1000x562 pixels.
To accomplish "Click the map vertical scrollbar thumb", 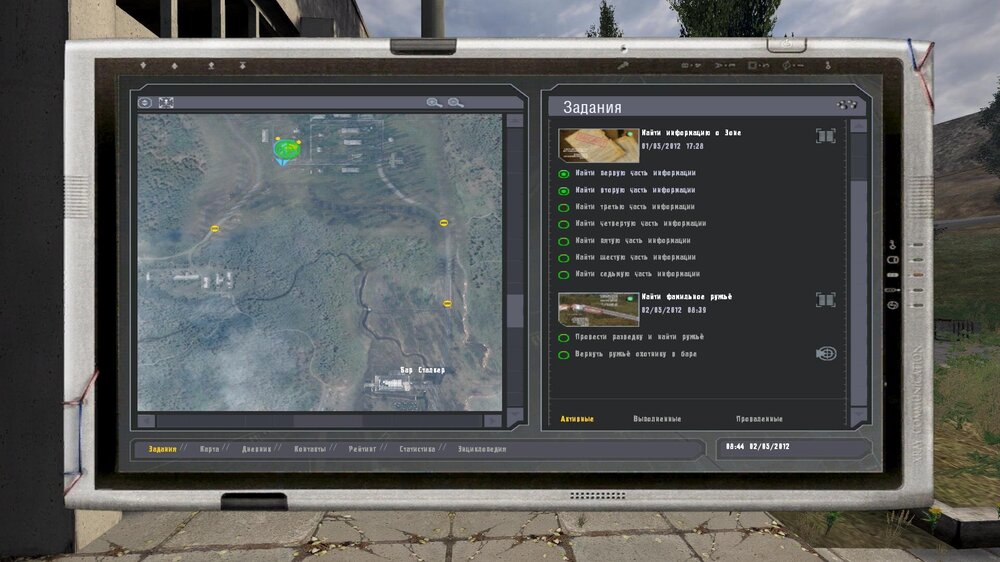I will tap(515, 311).
